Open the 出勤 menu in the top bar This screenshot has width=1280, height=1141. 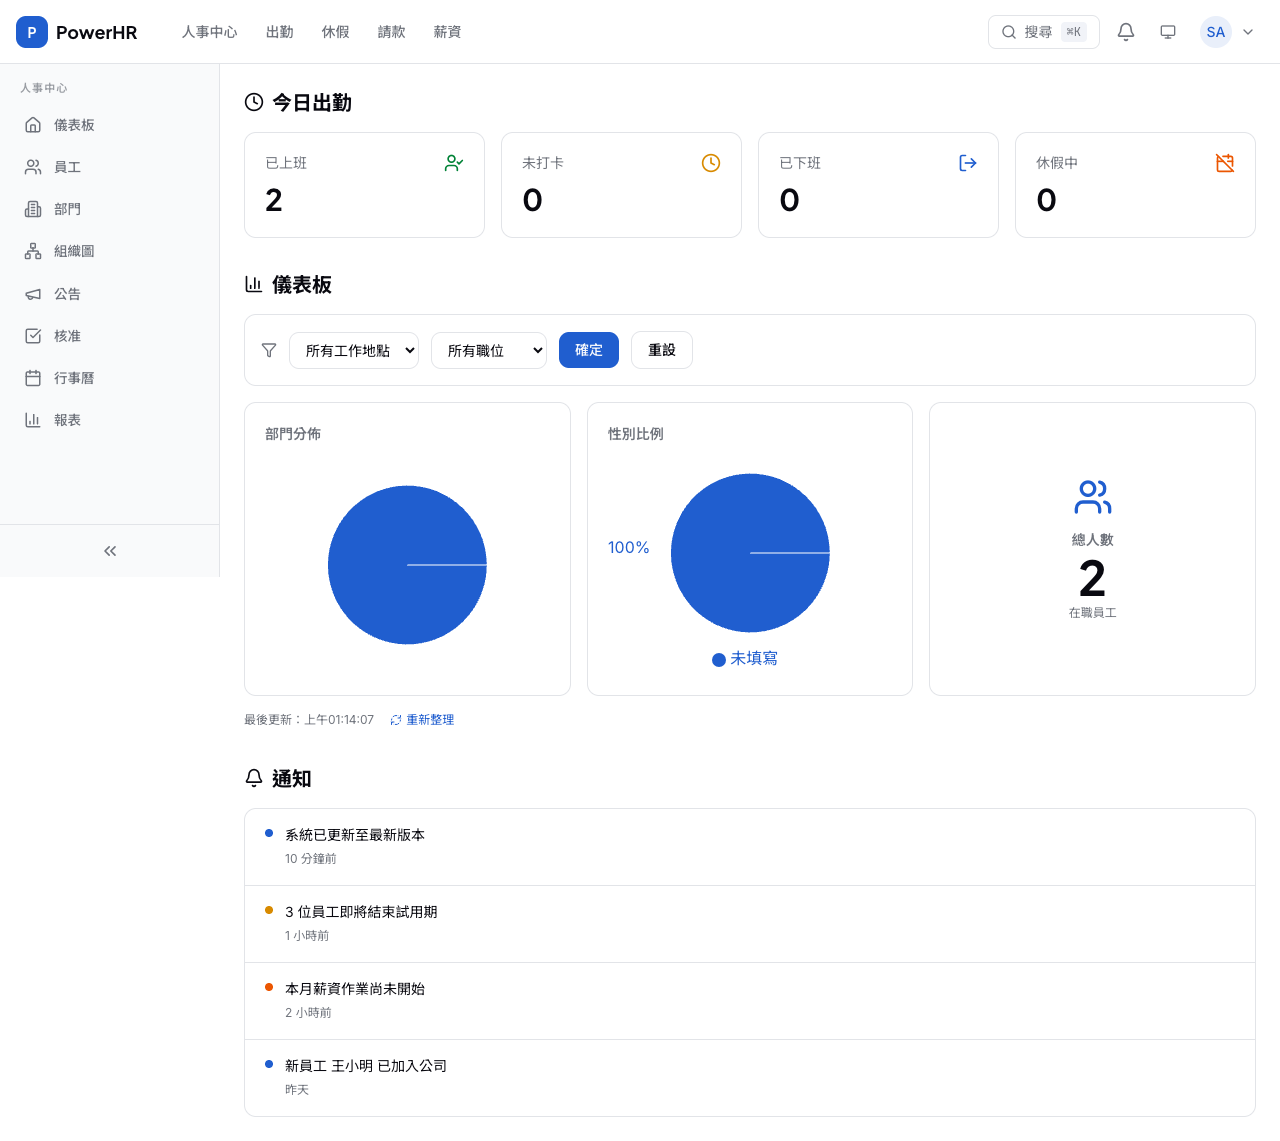279,31
